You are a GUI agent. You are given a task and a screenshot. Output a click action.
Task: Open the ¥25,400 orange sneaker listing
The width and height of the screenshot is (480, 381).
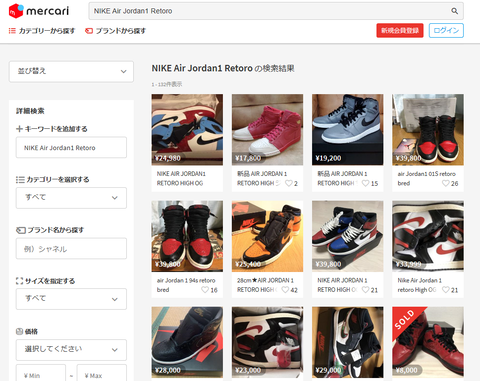[x=267, y=236]
